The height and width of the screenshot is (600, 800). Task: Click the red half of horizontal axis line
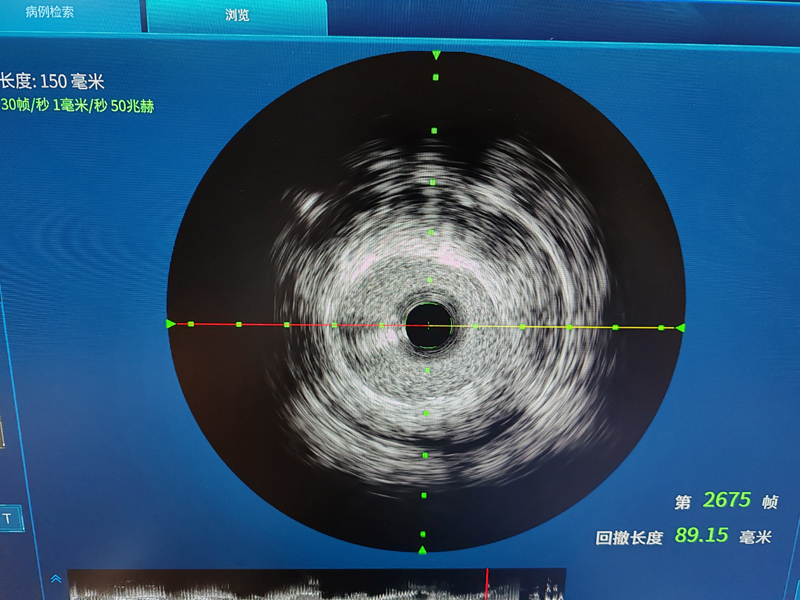click(x=300, y=324)
